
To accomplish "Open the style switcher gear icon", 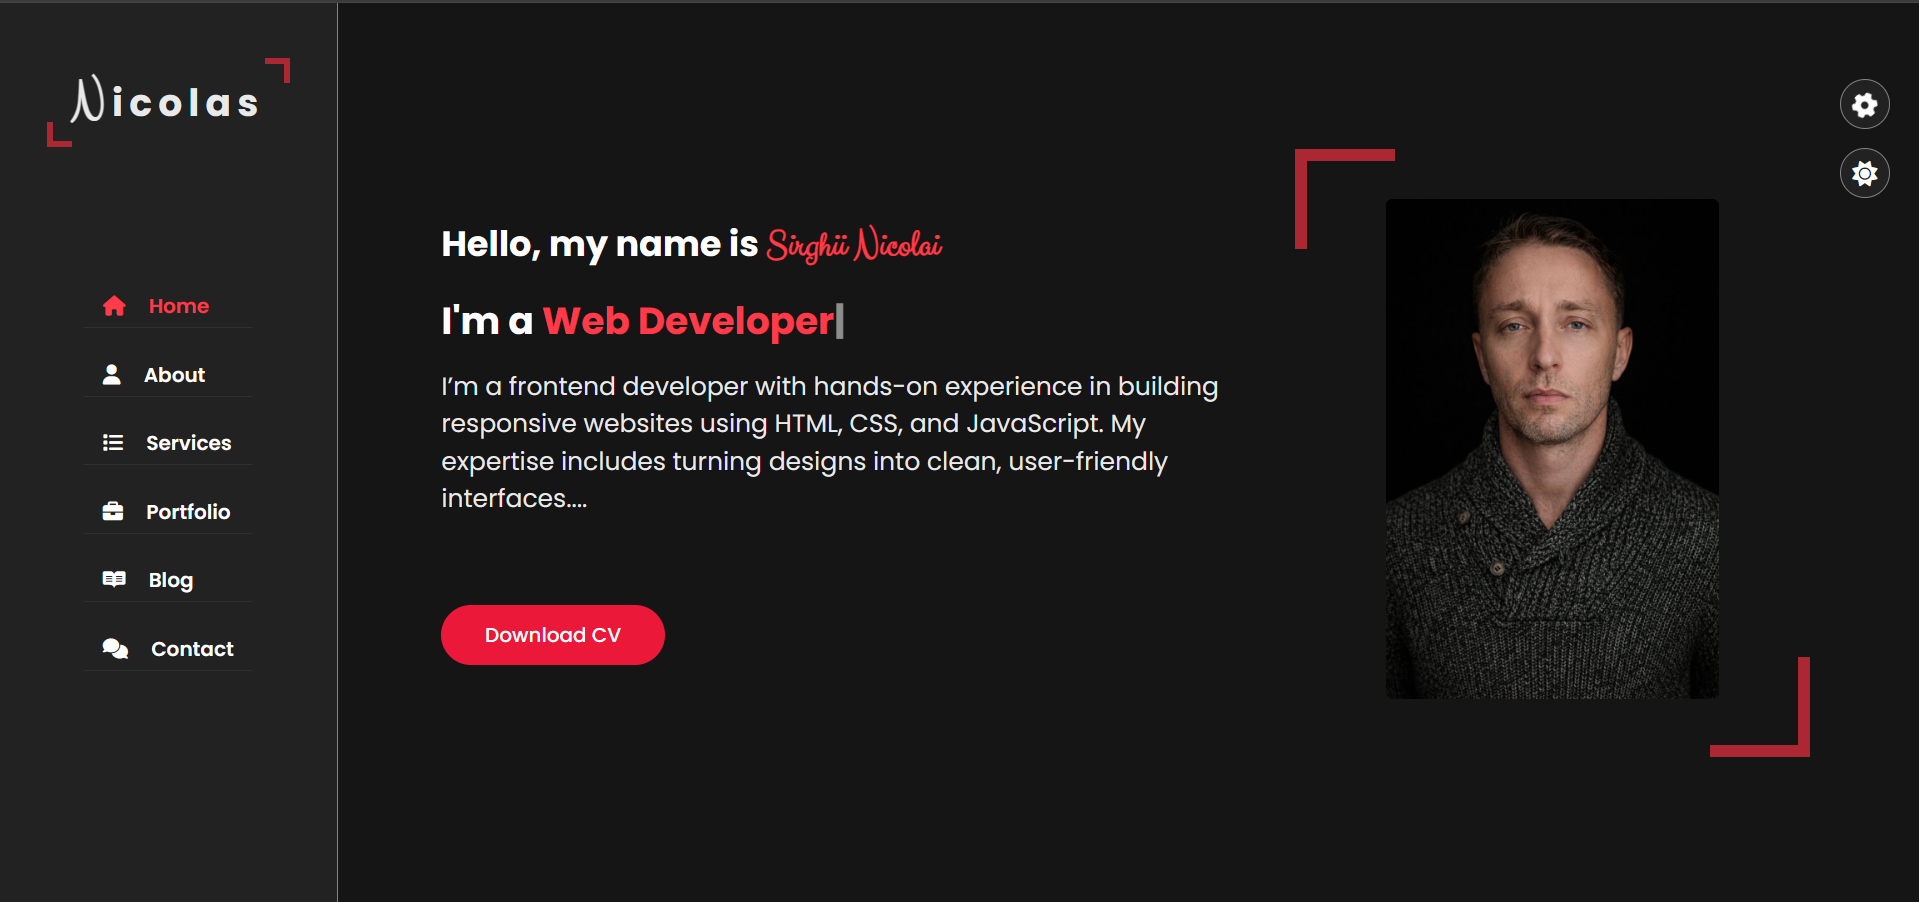I will [1864, 105].
